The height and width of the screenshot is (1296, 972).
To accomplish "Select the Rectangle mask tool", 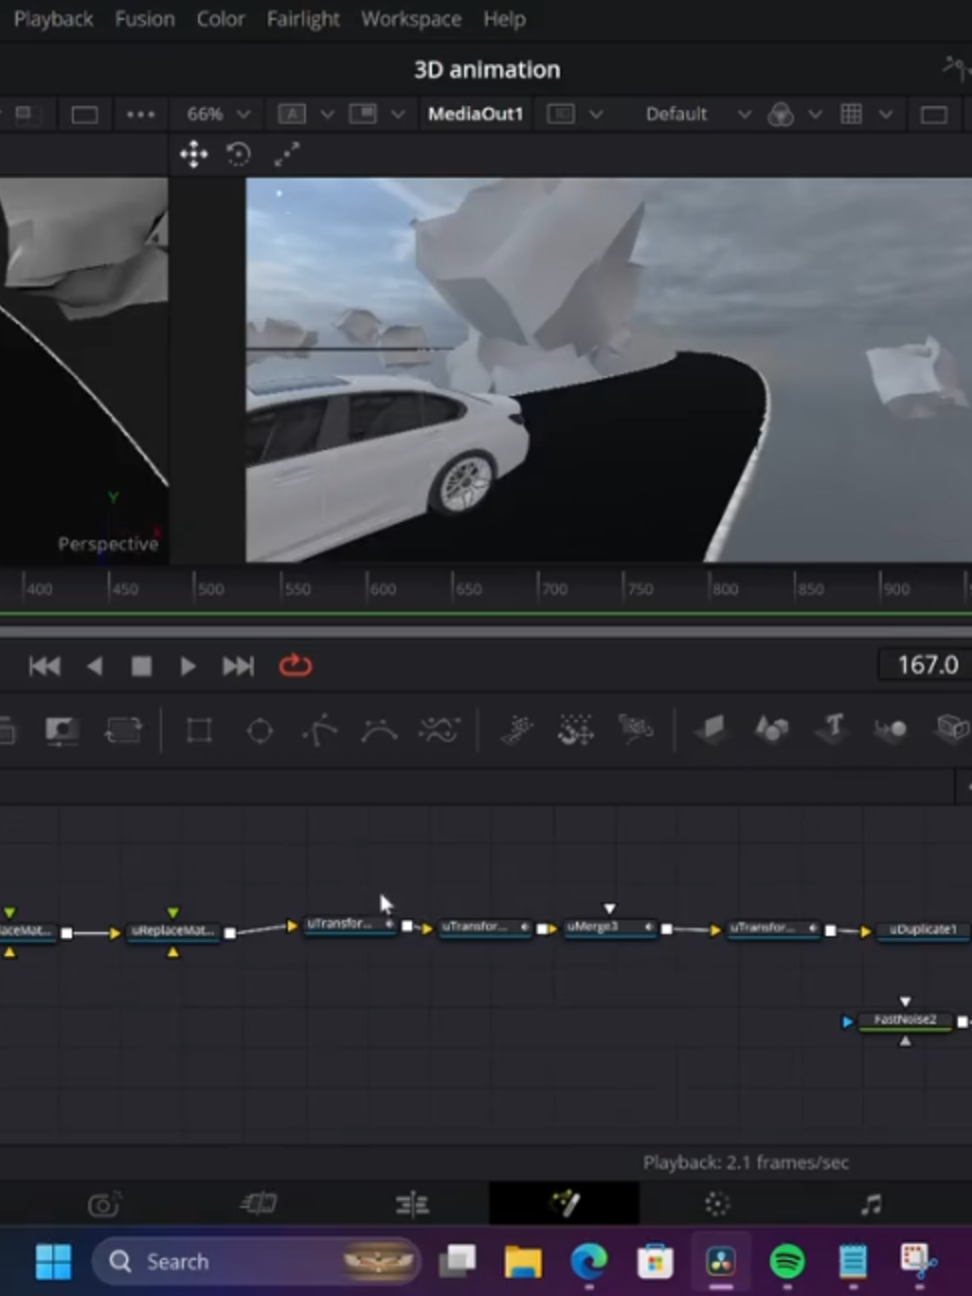I will [x=199, y=731].
